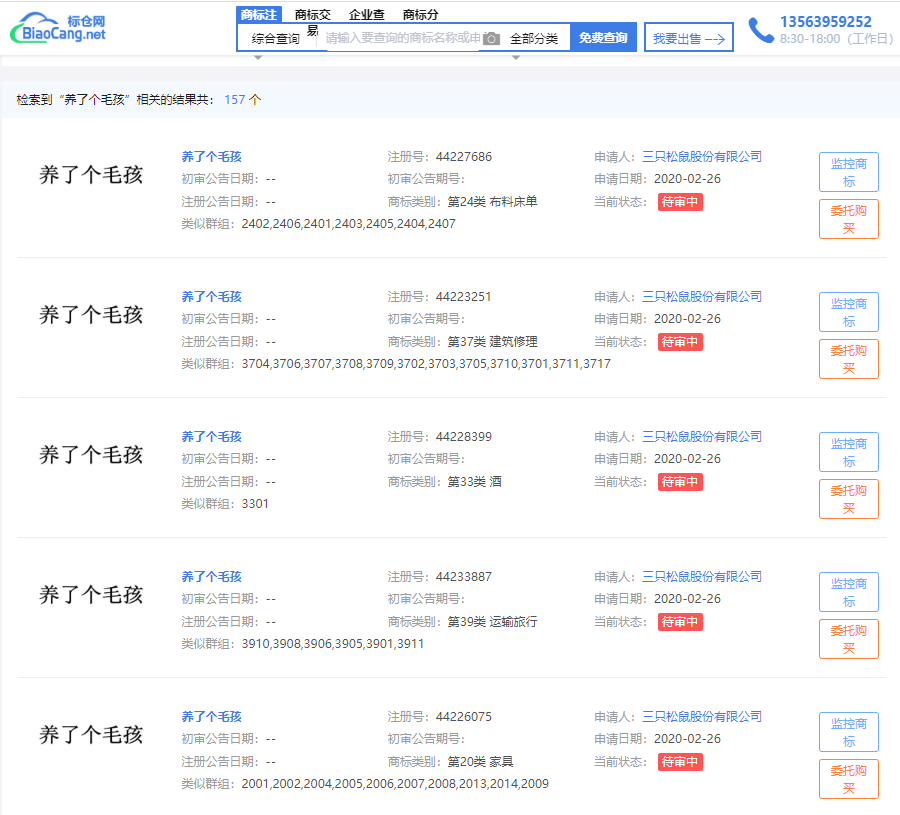The image size is (900, 815).
Task: Click the 待审中 status badge for 44233887
Action: pos(680,622)
